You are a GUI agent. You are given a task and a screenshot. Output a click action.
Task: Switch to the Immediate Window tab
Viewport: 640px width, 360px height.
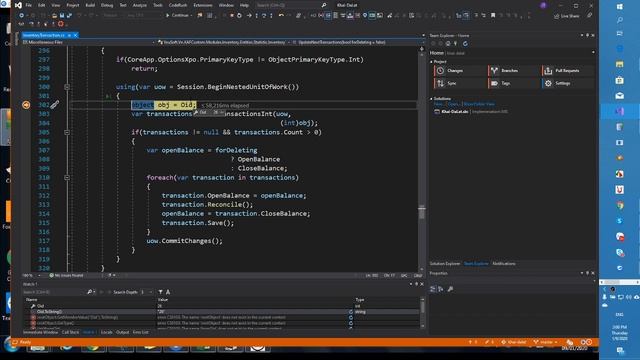[x=40, y=332]
